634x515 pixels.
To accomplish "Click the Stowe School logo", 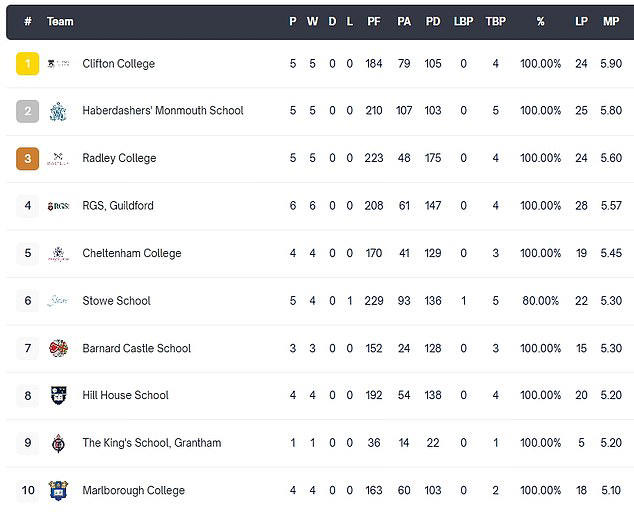I will click(x=58, y=301).
